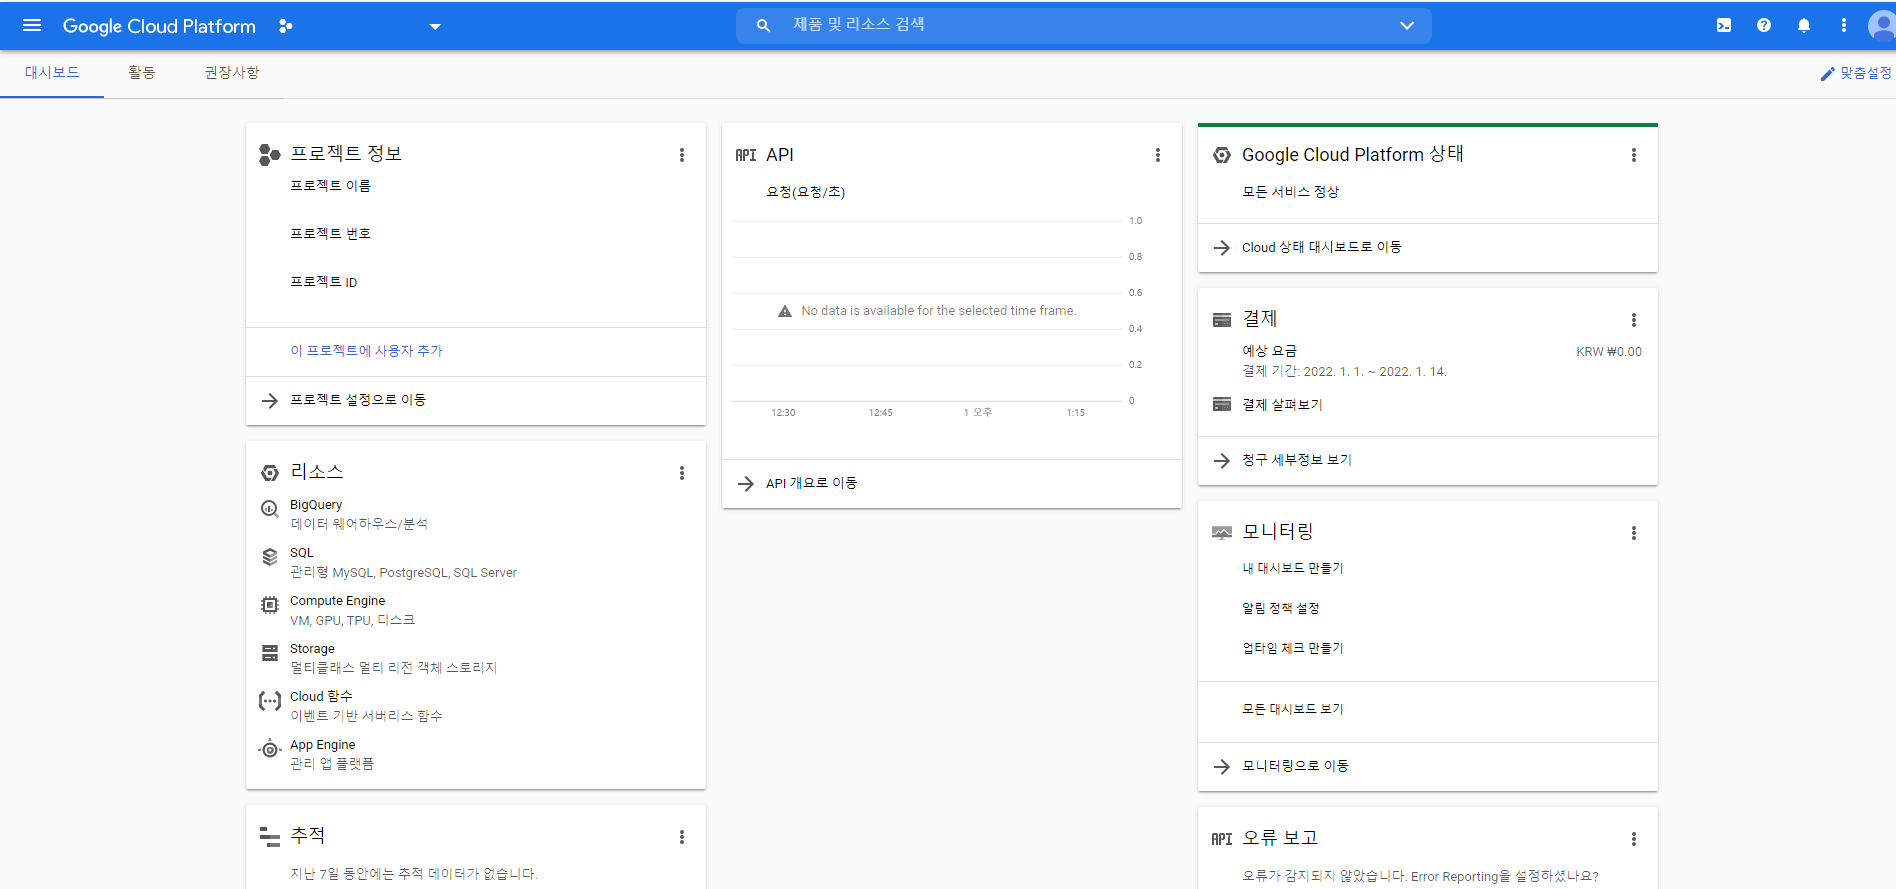Click the 맞춤설정 customize button
Screen dimensions: 1896x889
click(x=1856, y=73)
